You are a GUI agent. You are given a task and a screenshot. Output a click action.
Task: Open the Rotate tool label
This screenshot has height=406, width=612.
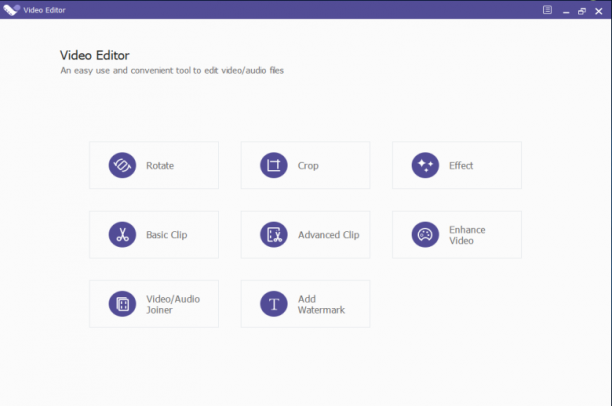(x=160, y=166)
